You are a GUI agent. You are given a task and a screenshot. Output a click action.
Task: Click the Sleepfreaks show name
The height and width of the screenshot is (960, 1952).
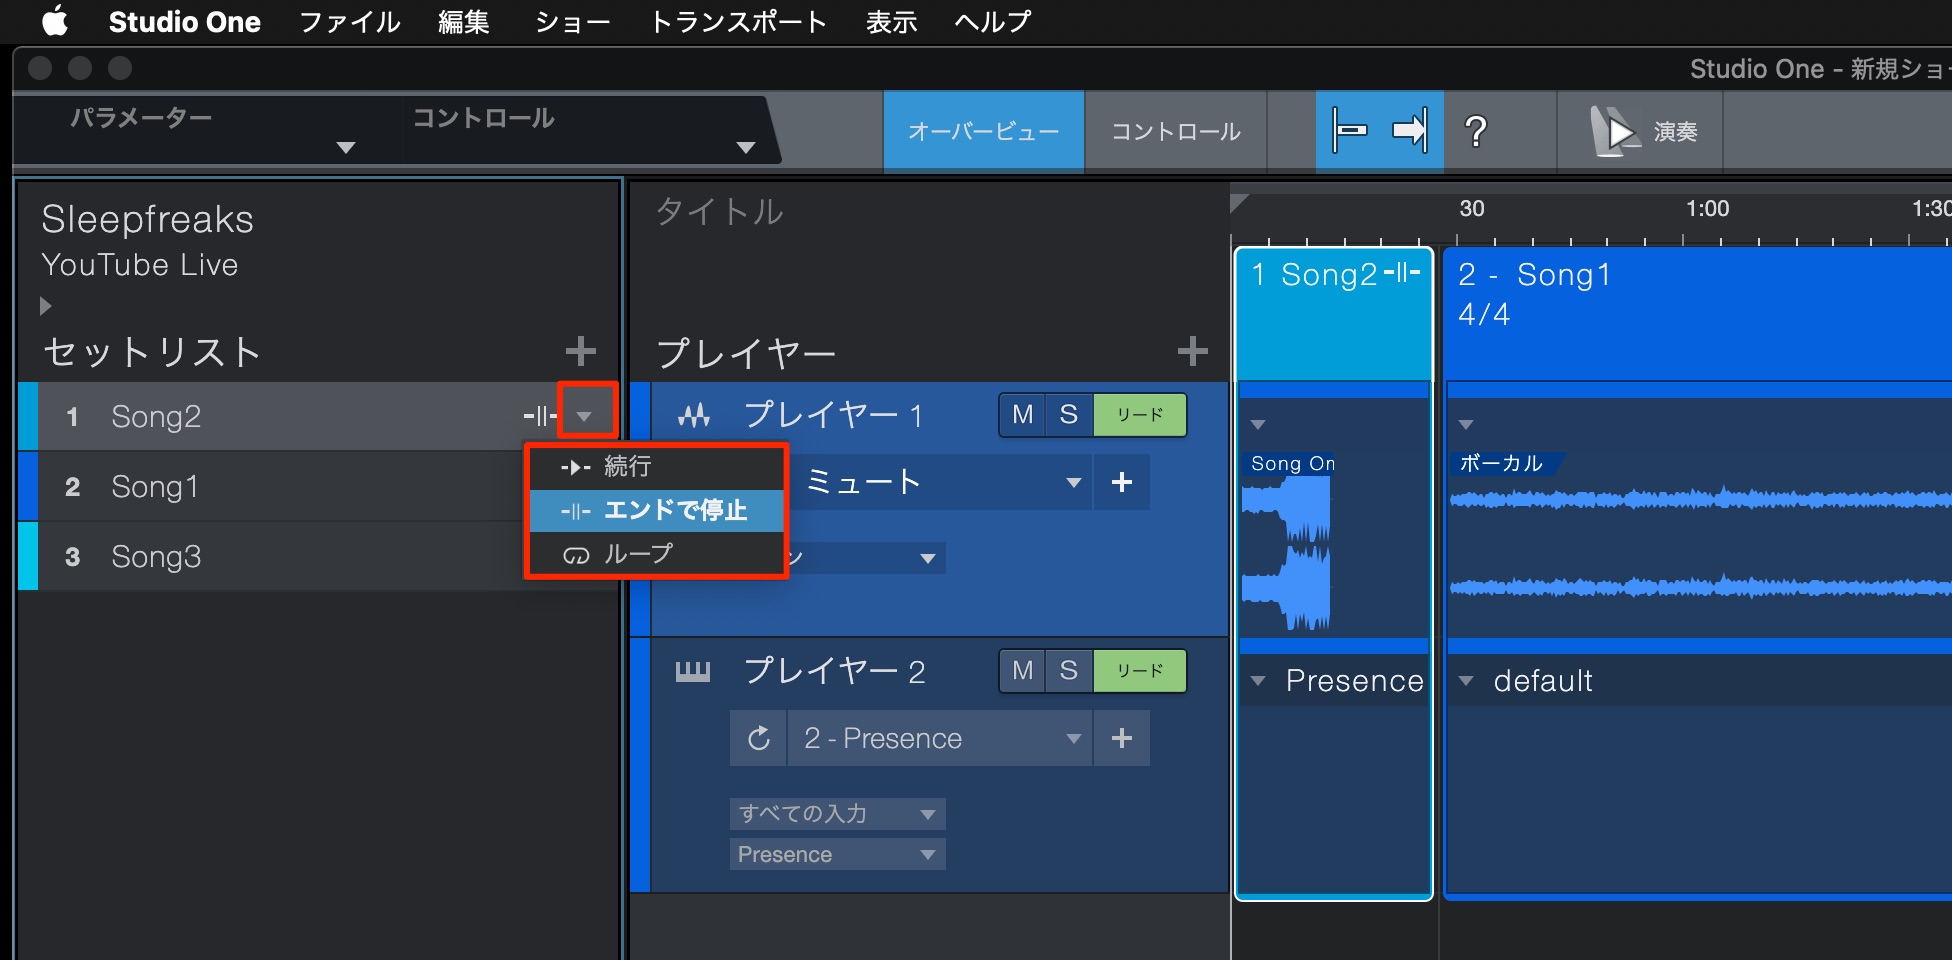147,219
